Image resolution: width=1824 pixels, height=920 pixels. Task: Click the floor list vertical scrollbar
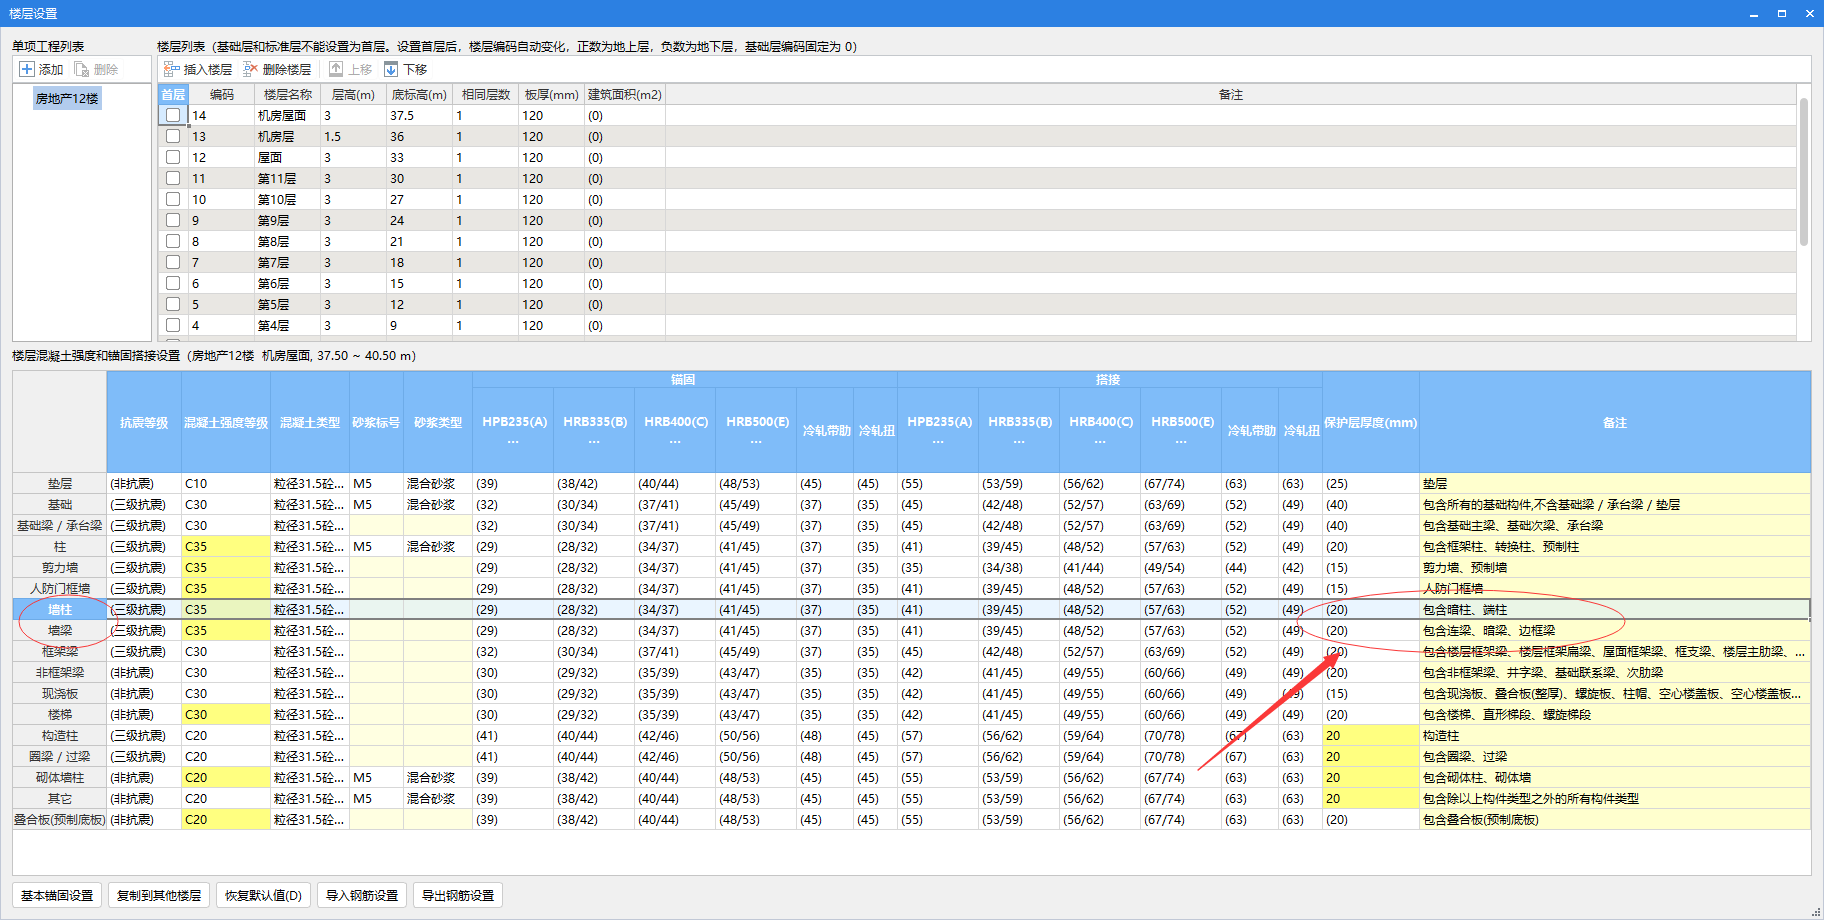click(x=1804, y=171)
